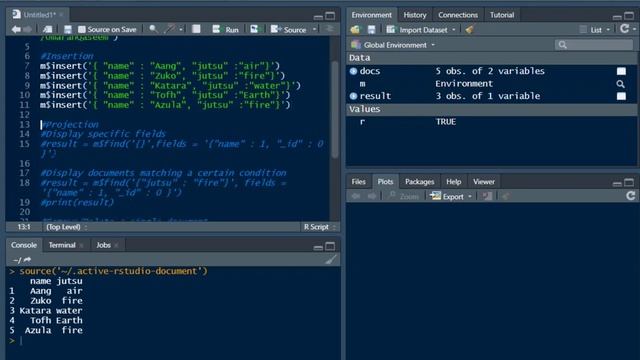Switch to the Terminal tab
Image resolution: width=640 pixels, height=360 pixels.
tap(62, 245)
